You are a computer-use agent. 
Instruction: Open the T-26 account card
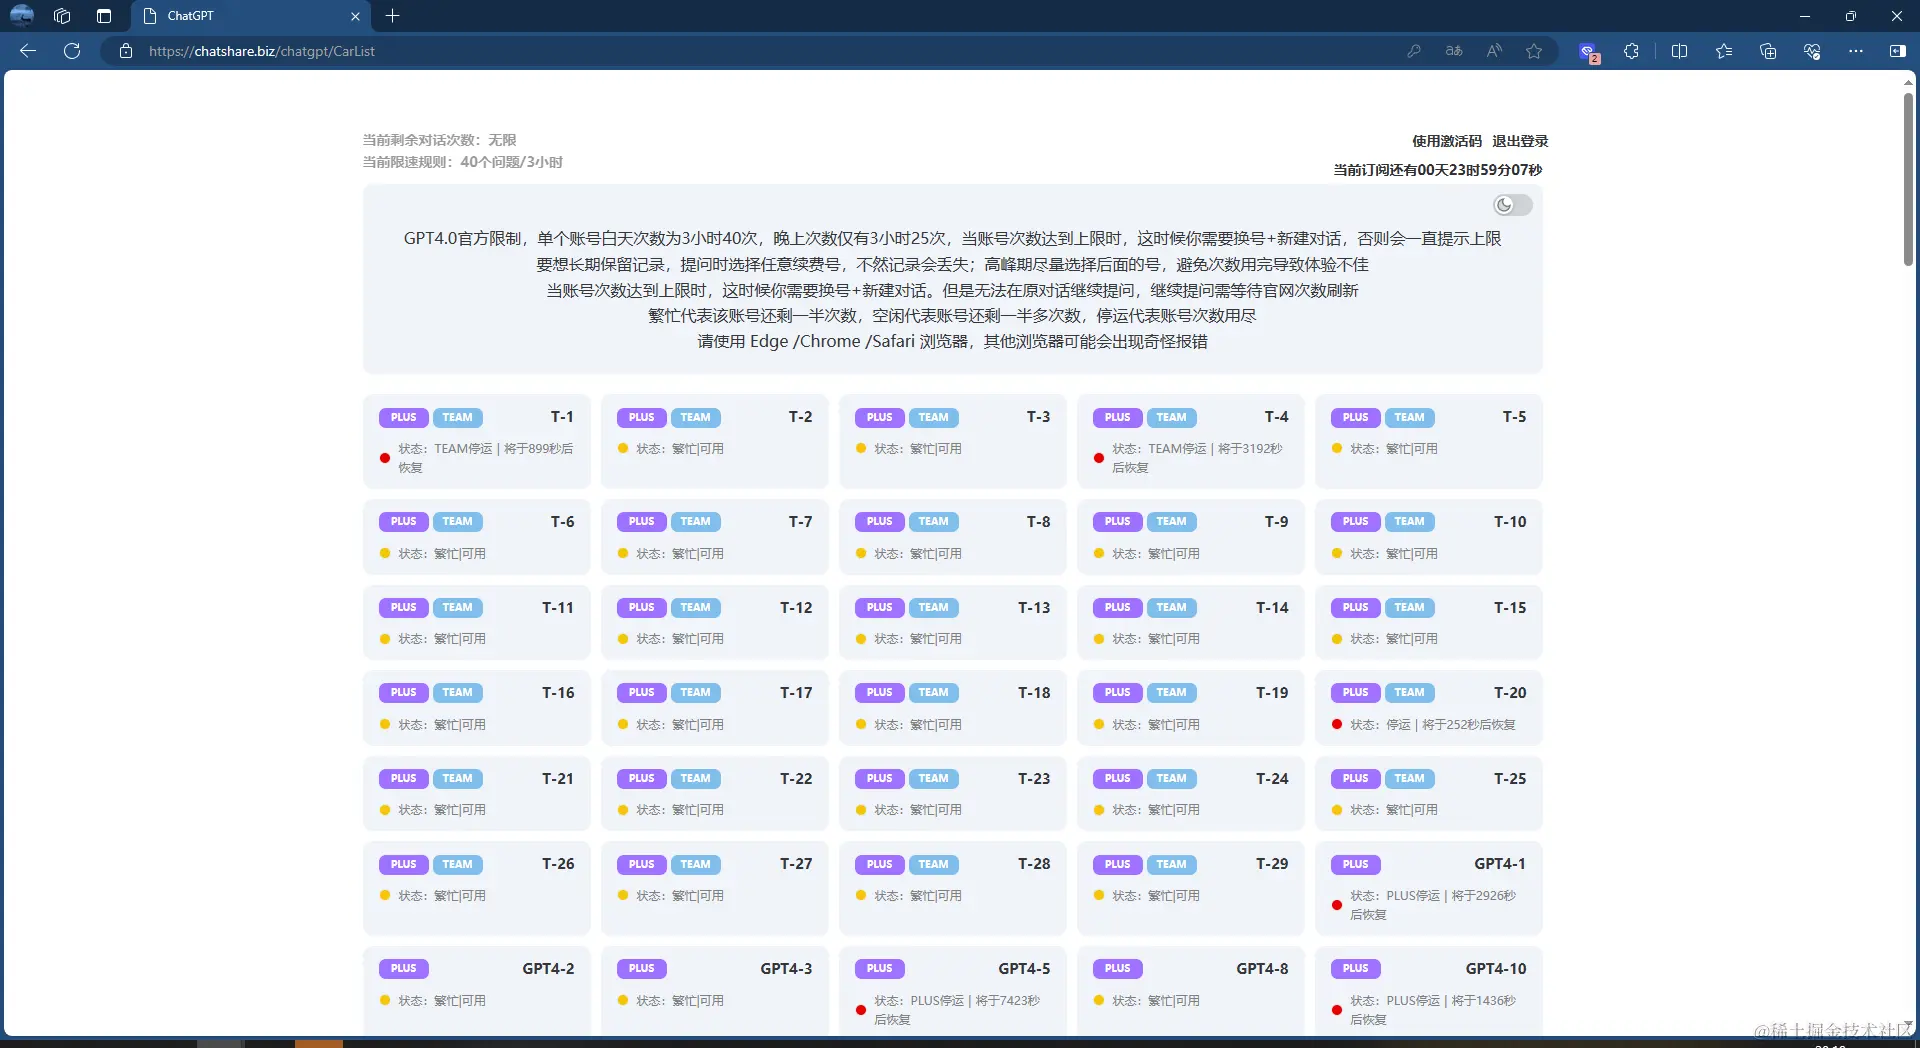(x=477, y=888)
